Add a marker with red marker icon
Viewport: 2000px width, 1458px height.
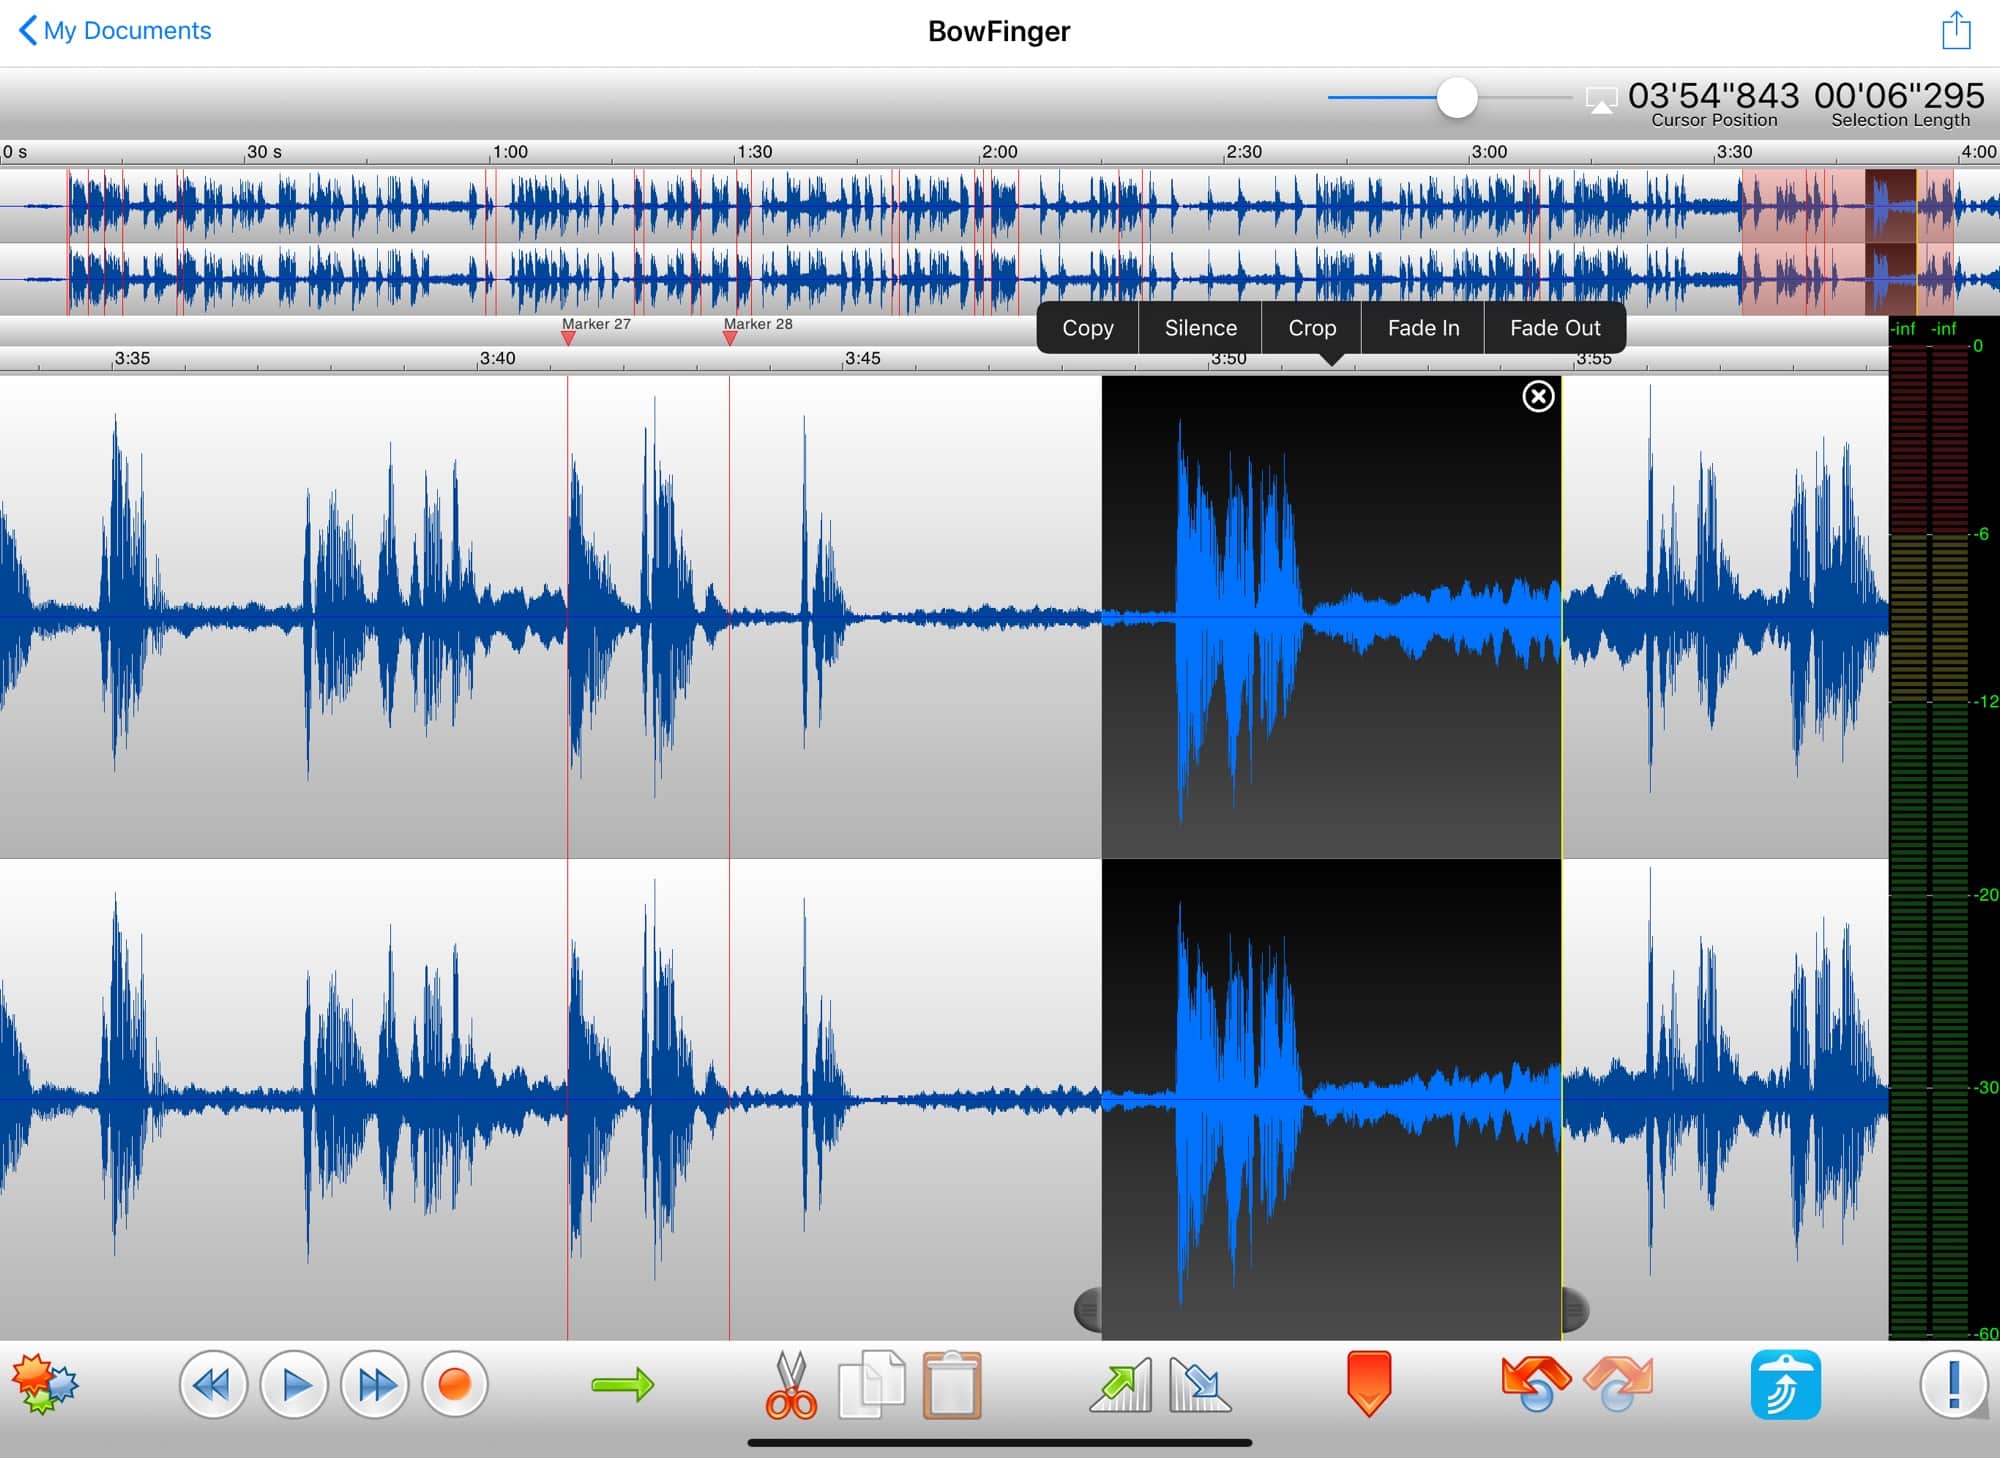(x=1369, y=1383)
